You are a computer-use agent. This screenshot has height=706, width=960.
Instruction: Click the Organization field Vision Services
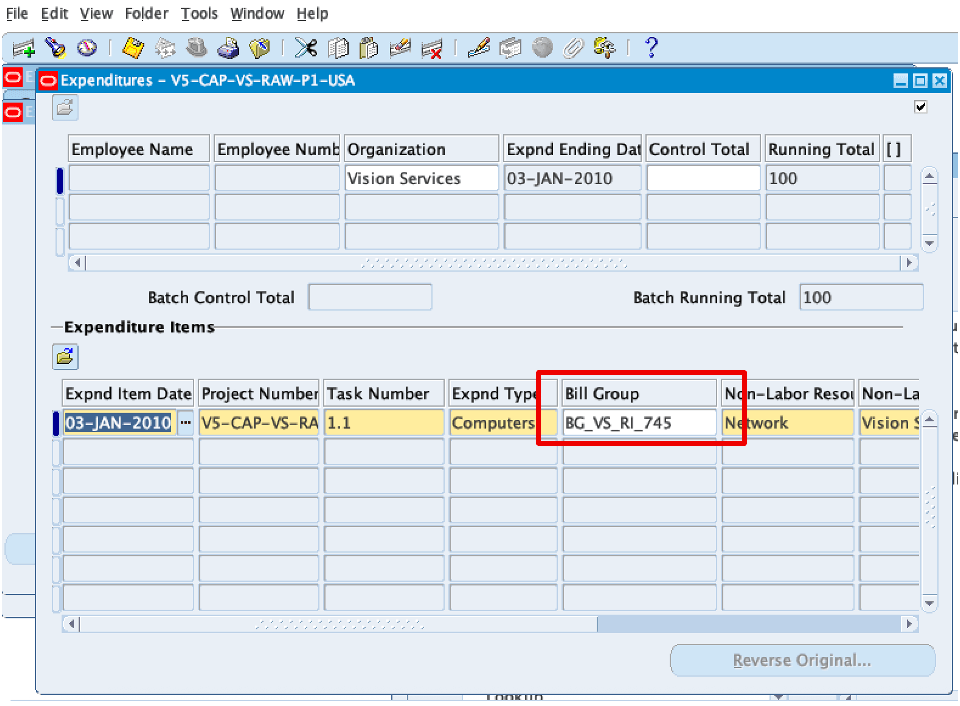tap(421, 178)
